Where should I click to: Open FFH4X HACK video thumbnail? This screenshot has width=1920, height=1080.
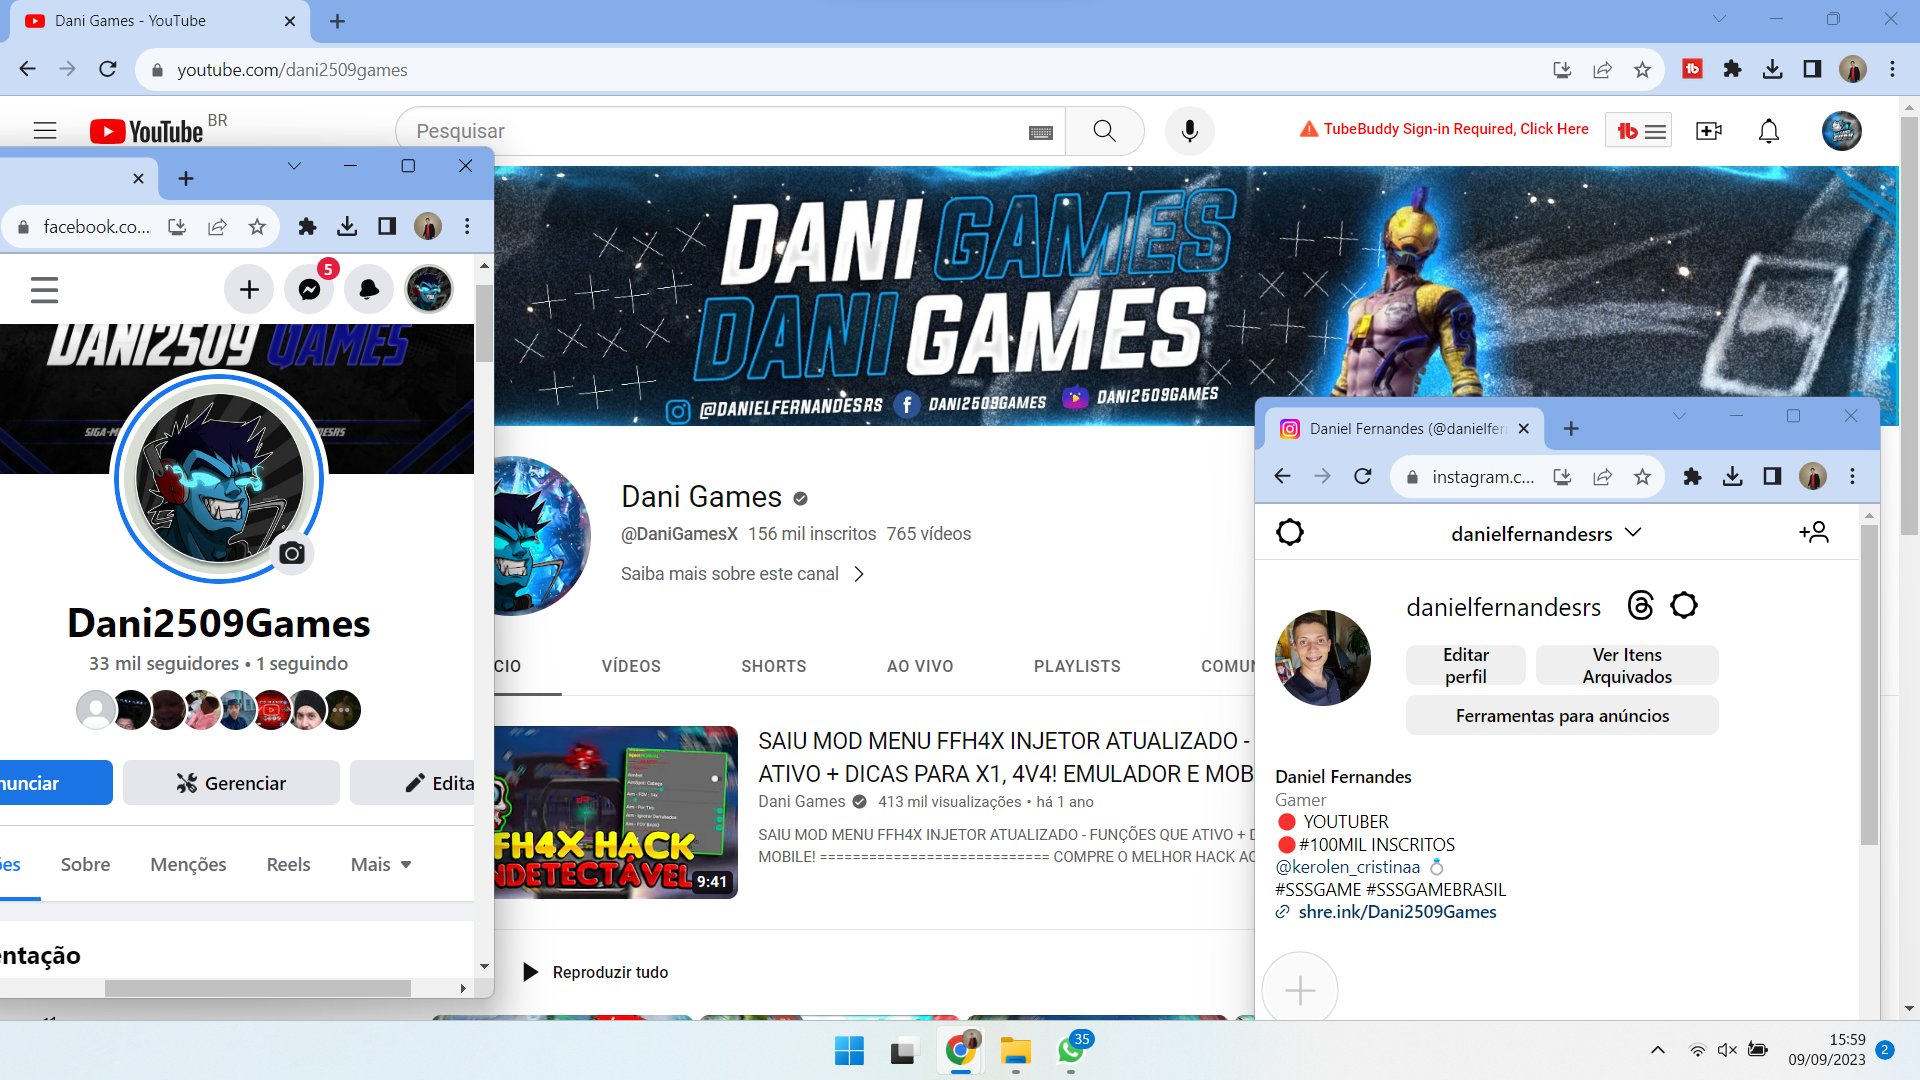[616, 812]
